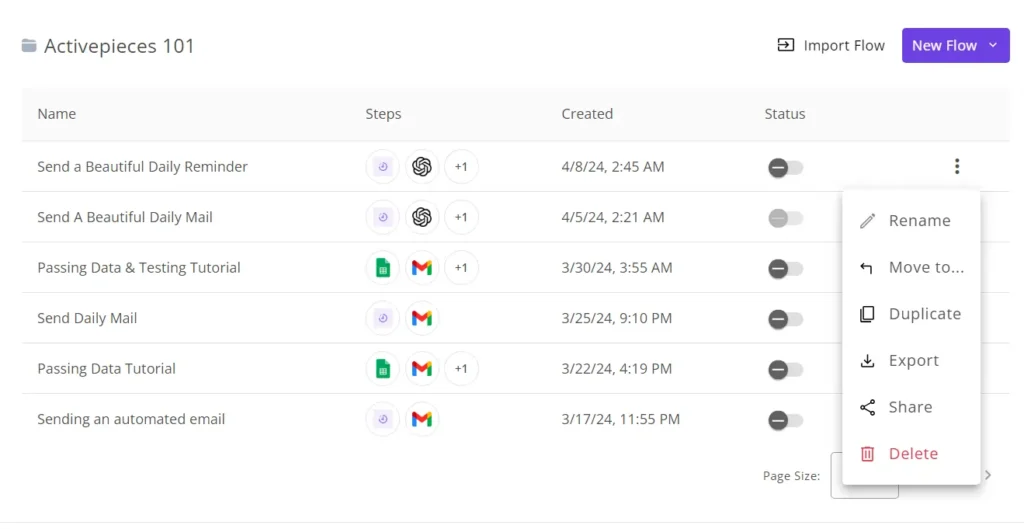Click Gmail icon in Passing Data Tutorial row

[x=422, y=369]
